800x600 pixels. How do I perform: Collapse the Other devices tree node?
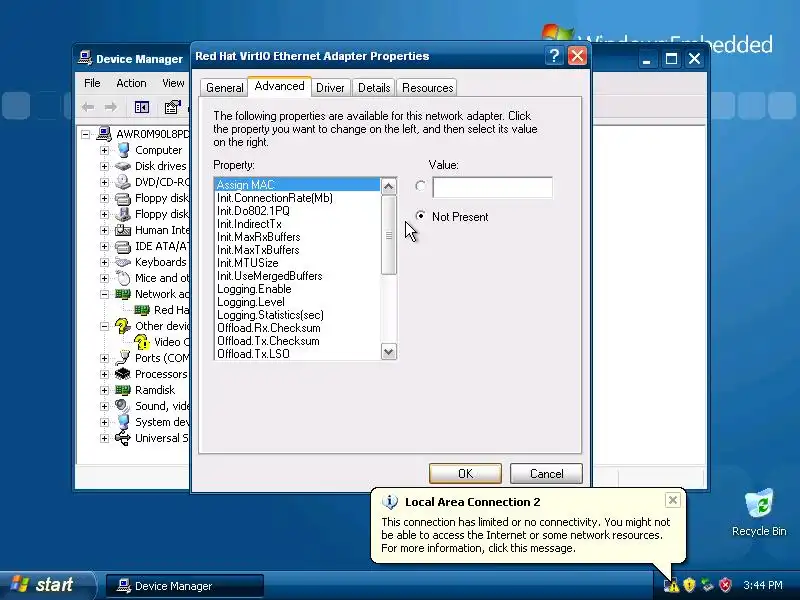click(104, 326)
